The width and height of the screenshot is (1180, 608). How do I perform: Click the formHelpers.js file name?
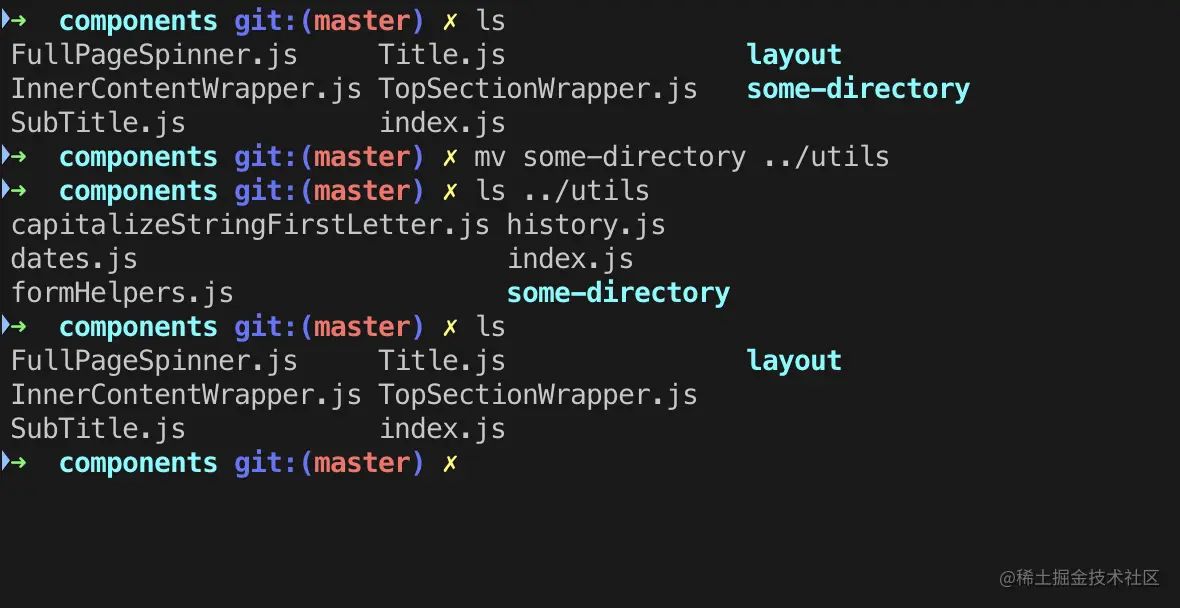[x=122, y=293]
